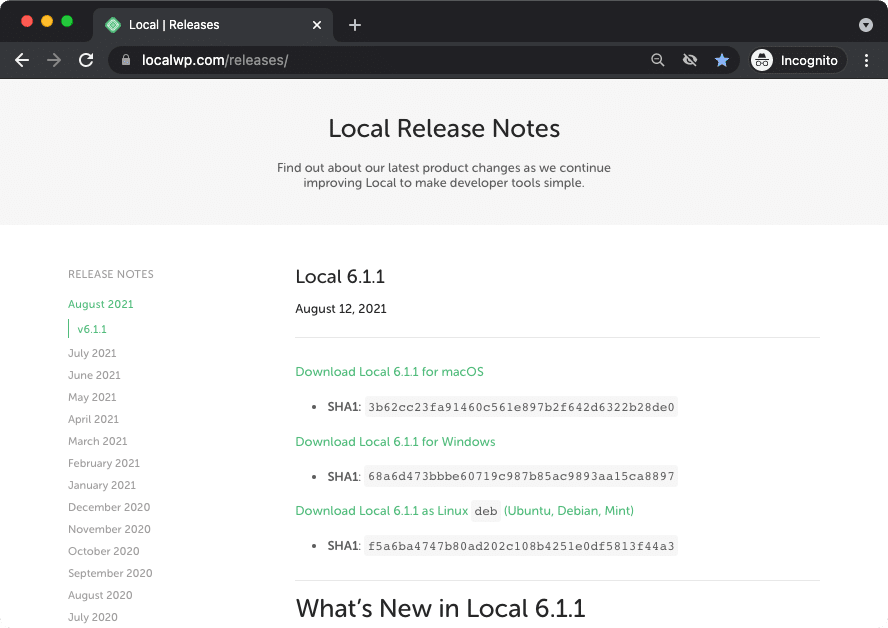Open September 2020 release notes
Image resolution: width=888 pixels, height=628 pixels.
(110, 573)
